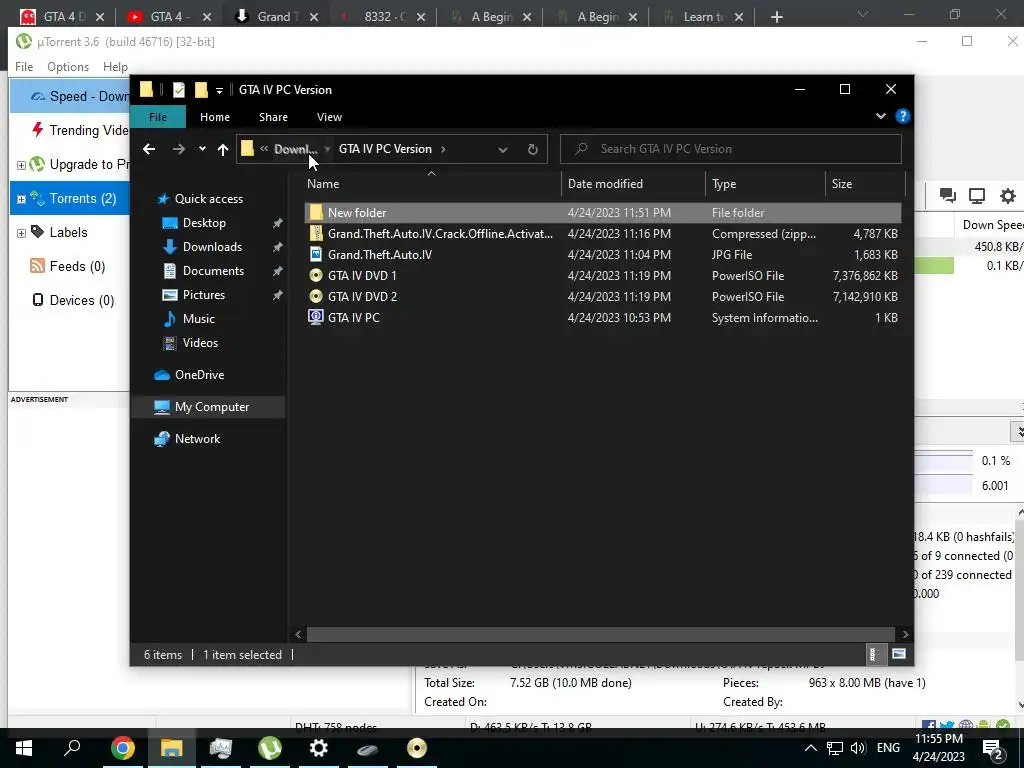Open Downloads in the navigation pane
The image size is (1024, 768).
point(212,247)
